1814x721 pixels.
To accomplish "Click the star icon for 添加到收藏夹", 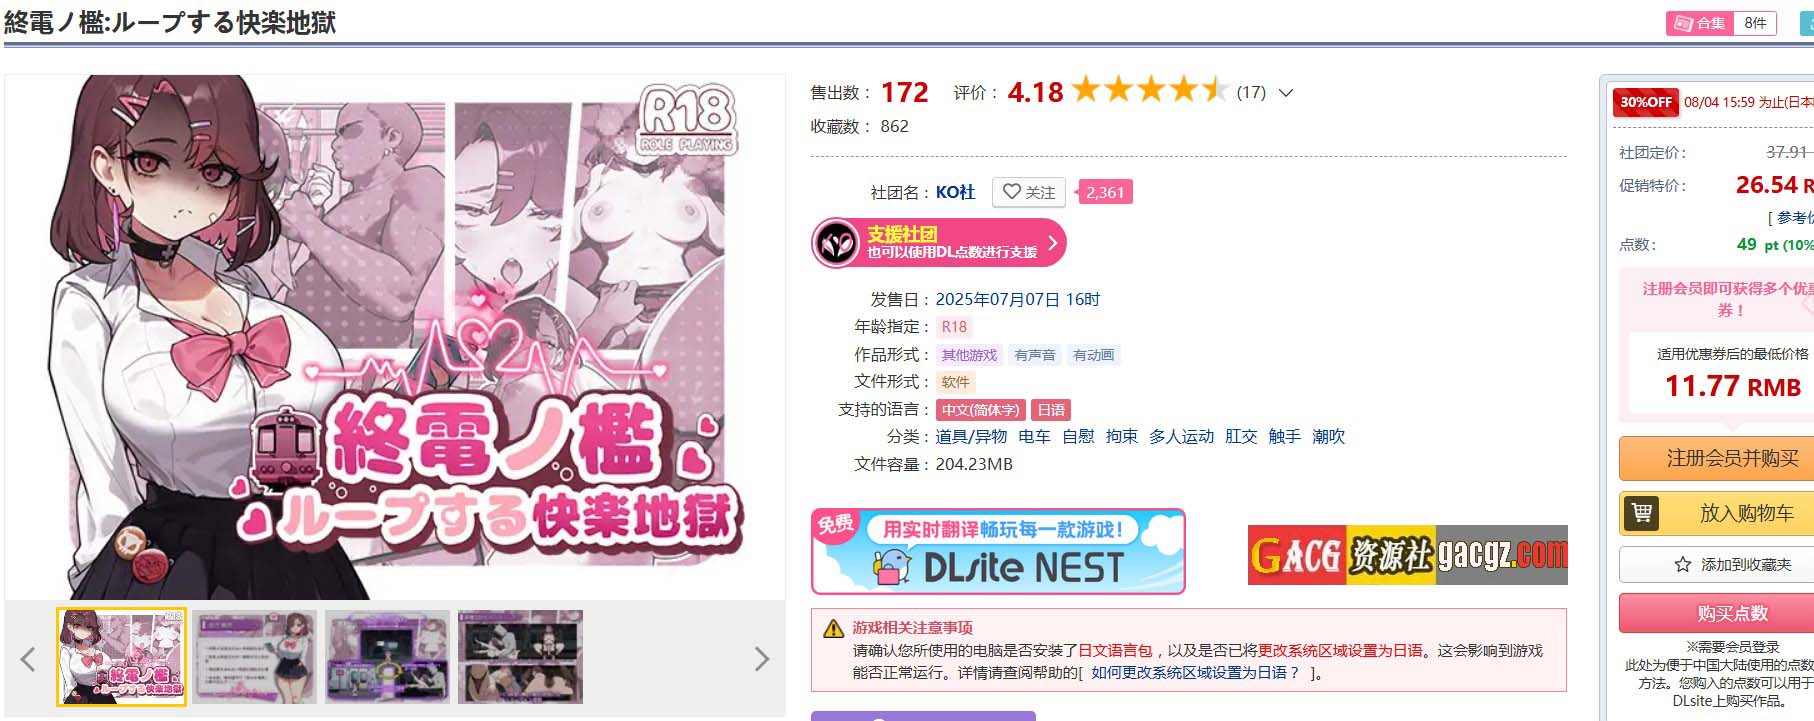I will (1682, 565).
